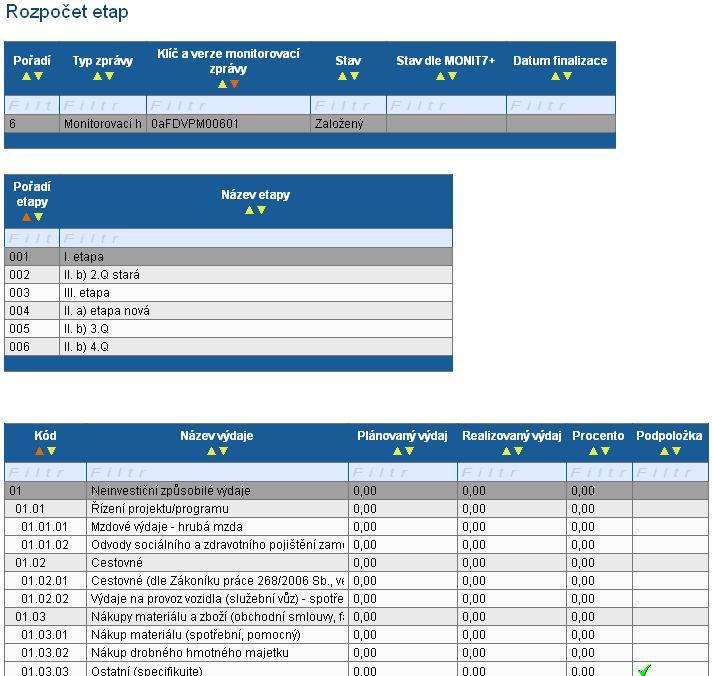
Task: Focus the Datum finalizace filter field
Action: pos(561,105)
